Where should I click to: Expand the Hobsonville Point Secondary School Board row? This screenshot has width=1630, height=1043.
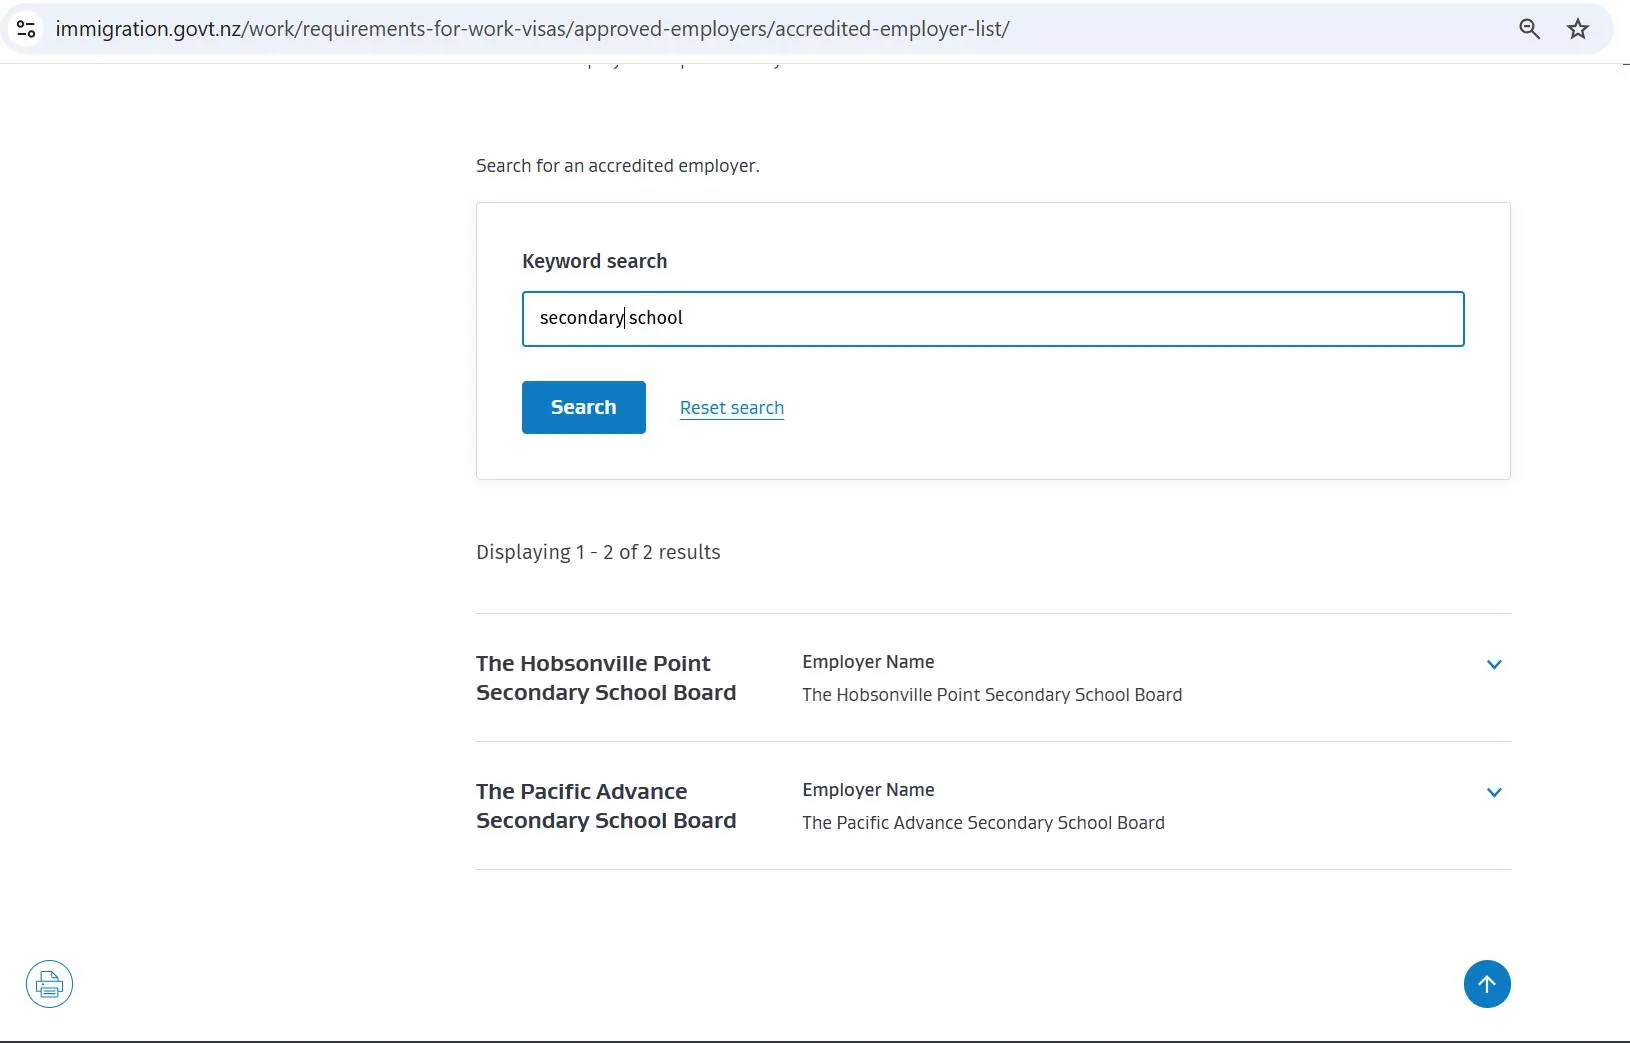coord(1494,665)
